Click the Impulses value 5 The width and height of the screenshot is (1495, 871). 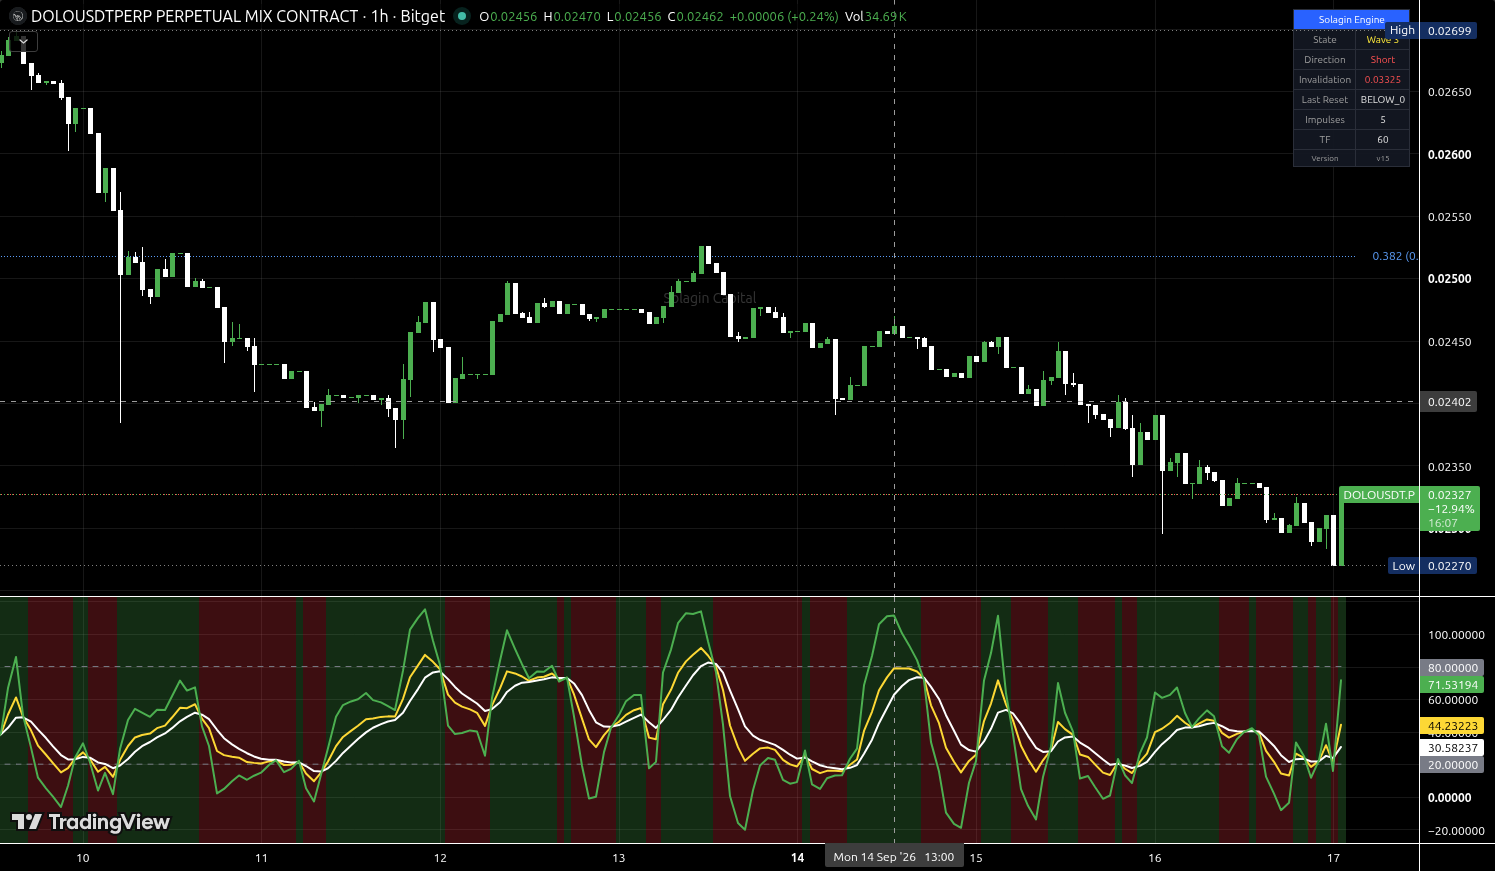(1382, 120)
